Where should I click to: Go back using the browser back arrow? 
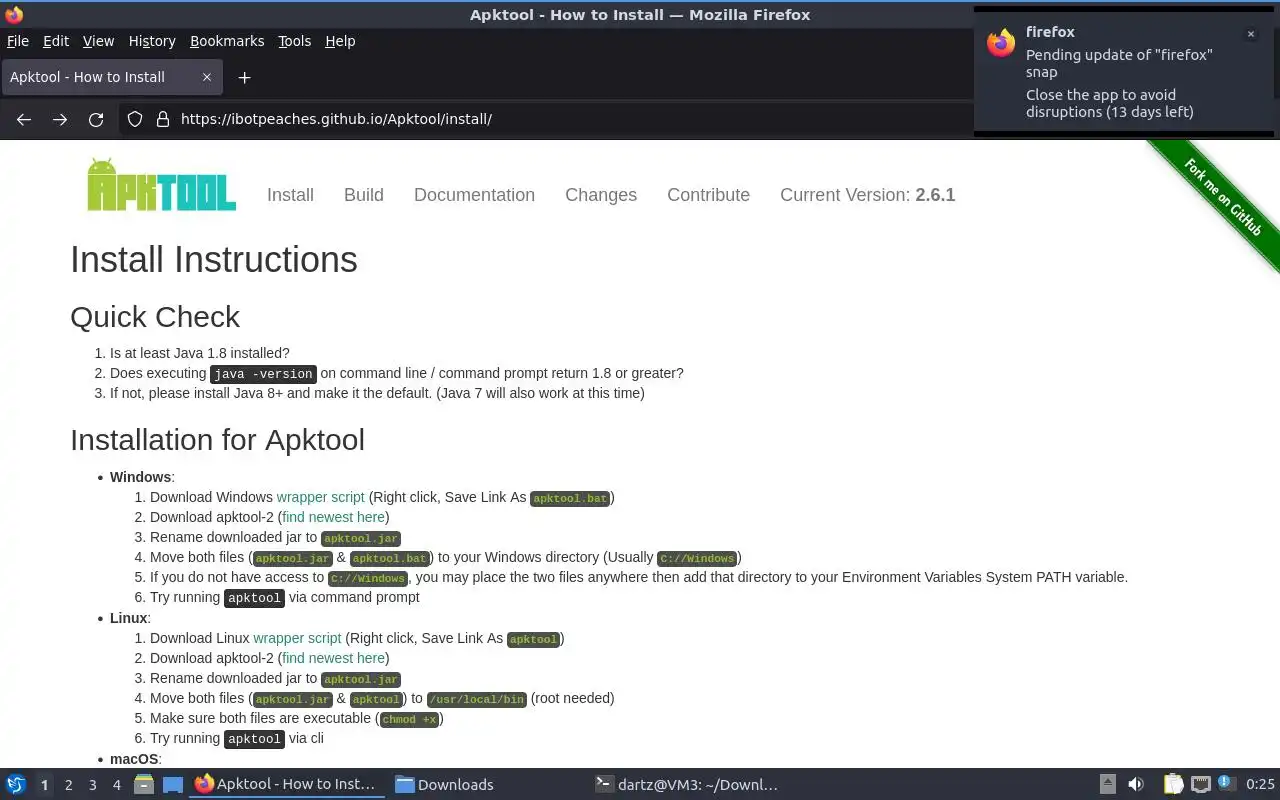click(24, 119)
